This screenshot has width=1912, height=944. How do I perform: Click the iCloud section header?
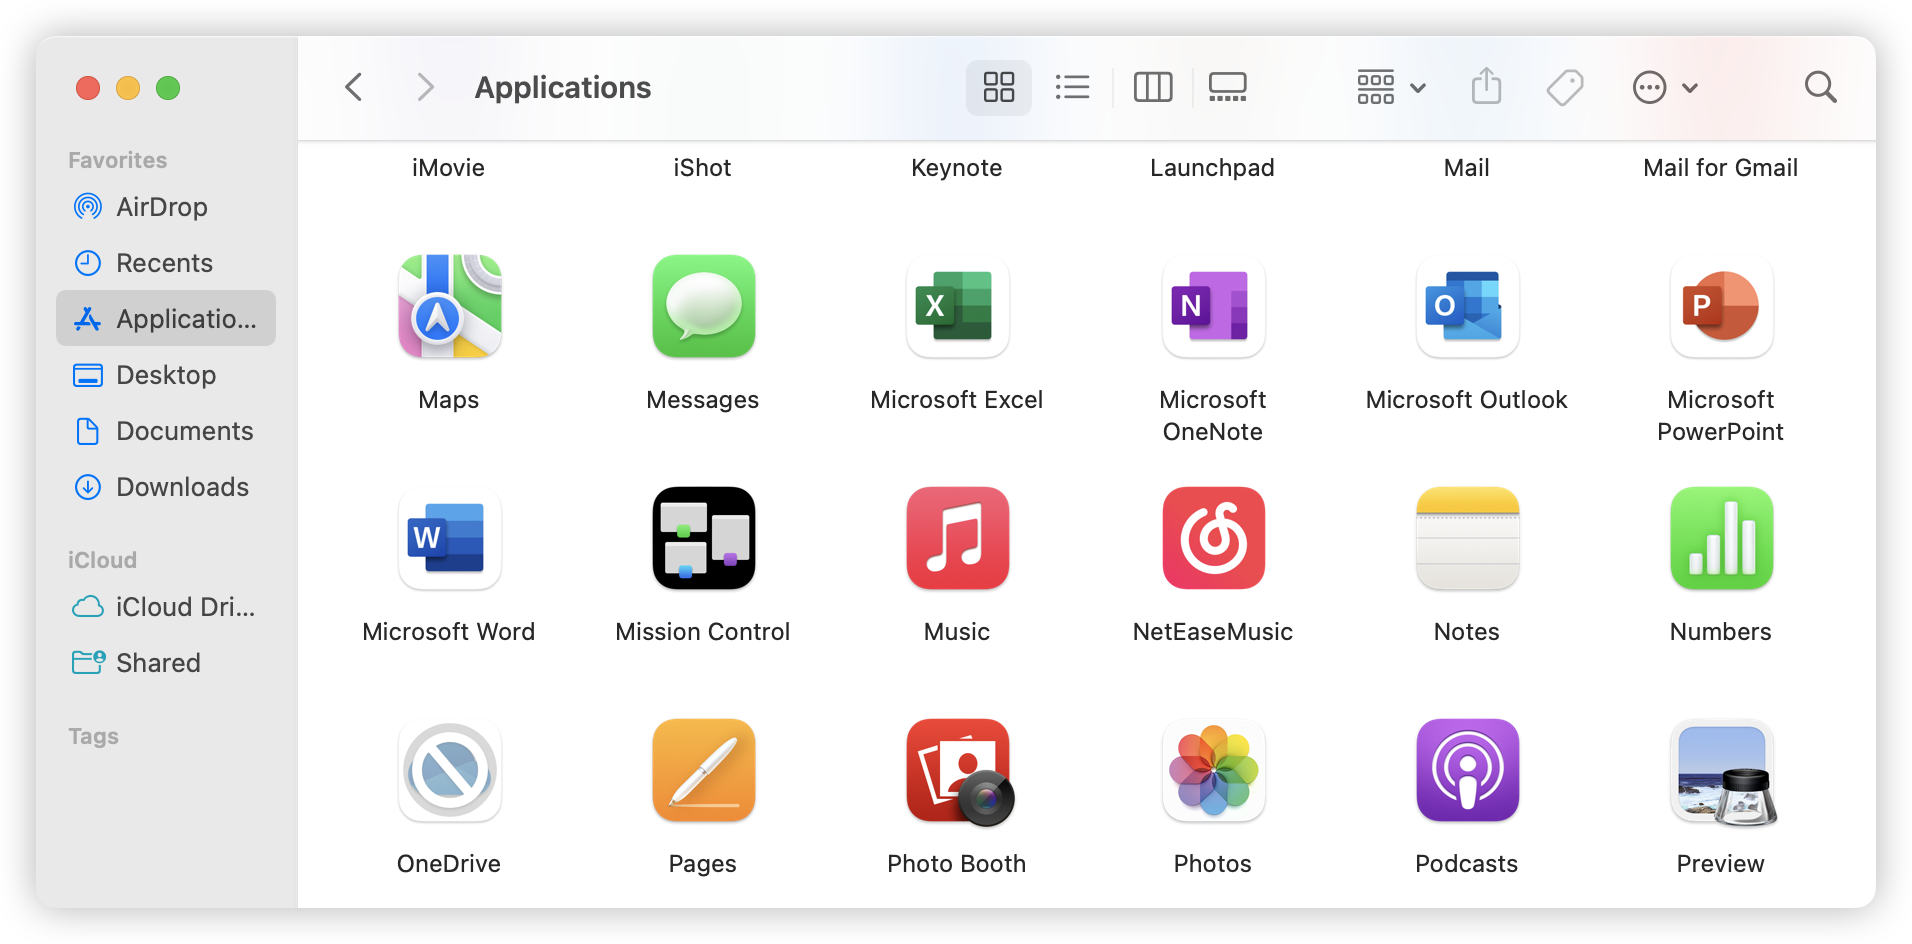coord(103,560)
